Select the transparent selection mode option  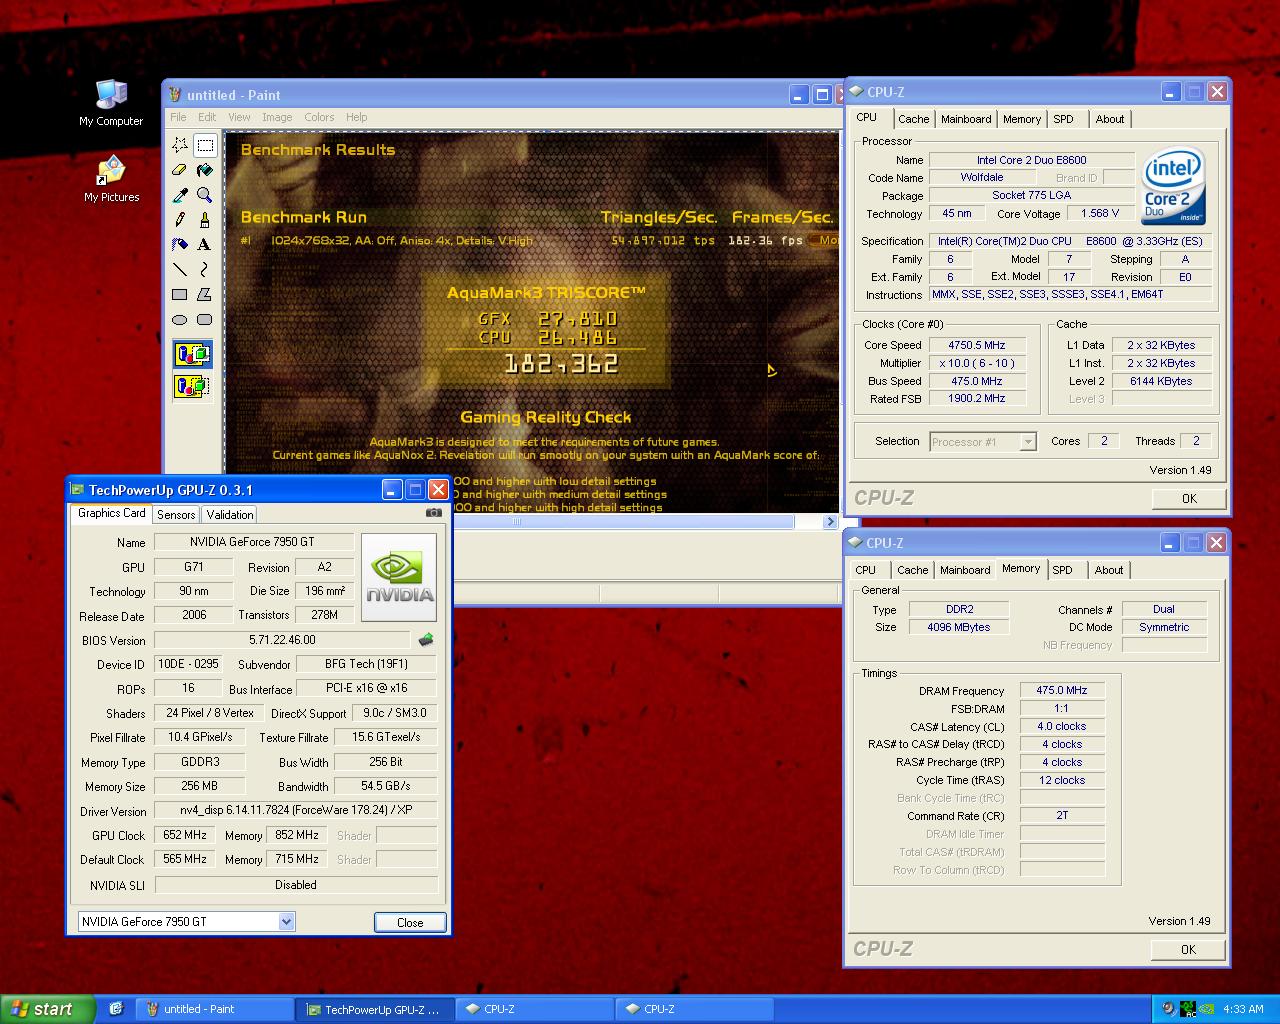[192, 385]
